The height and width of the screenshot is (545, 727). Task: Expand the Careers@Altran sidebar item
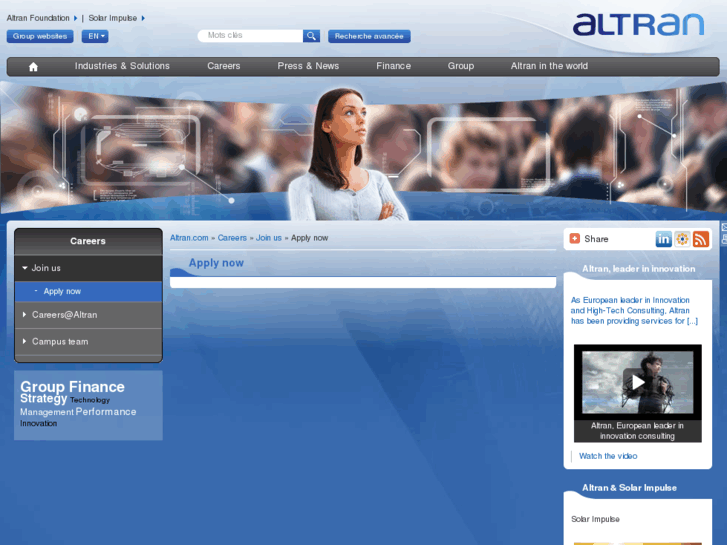tap(88, 315)
